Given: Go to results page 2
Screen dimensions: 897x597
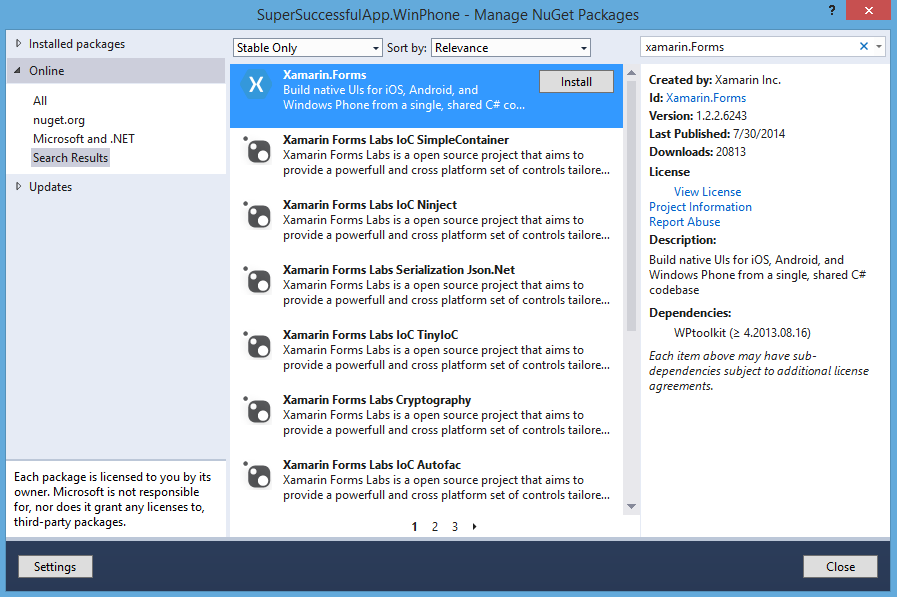Looking at the screenshot, I should point(435,527).
